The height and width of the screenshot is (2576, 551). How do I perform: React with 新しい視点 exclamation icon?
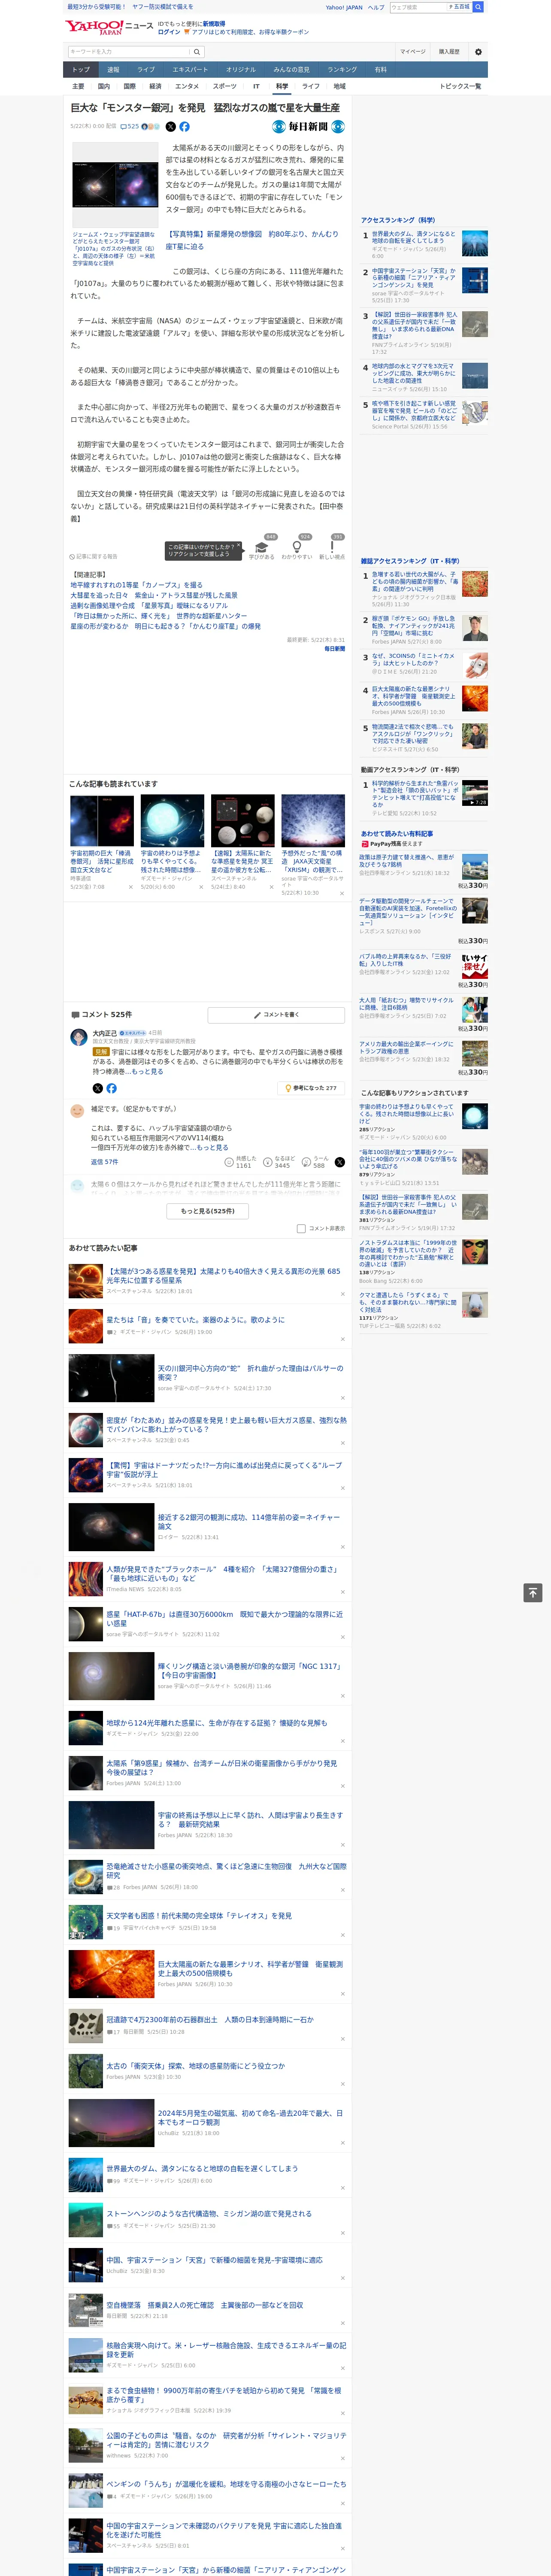(332, 548)
